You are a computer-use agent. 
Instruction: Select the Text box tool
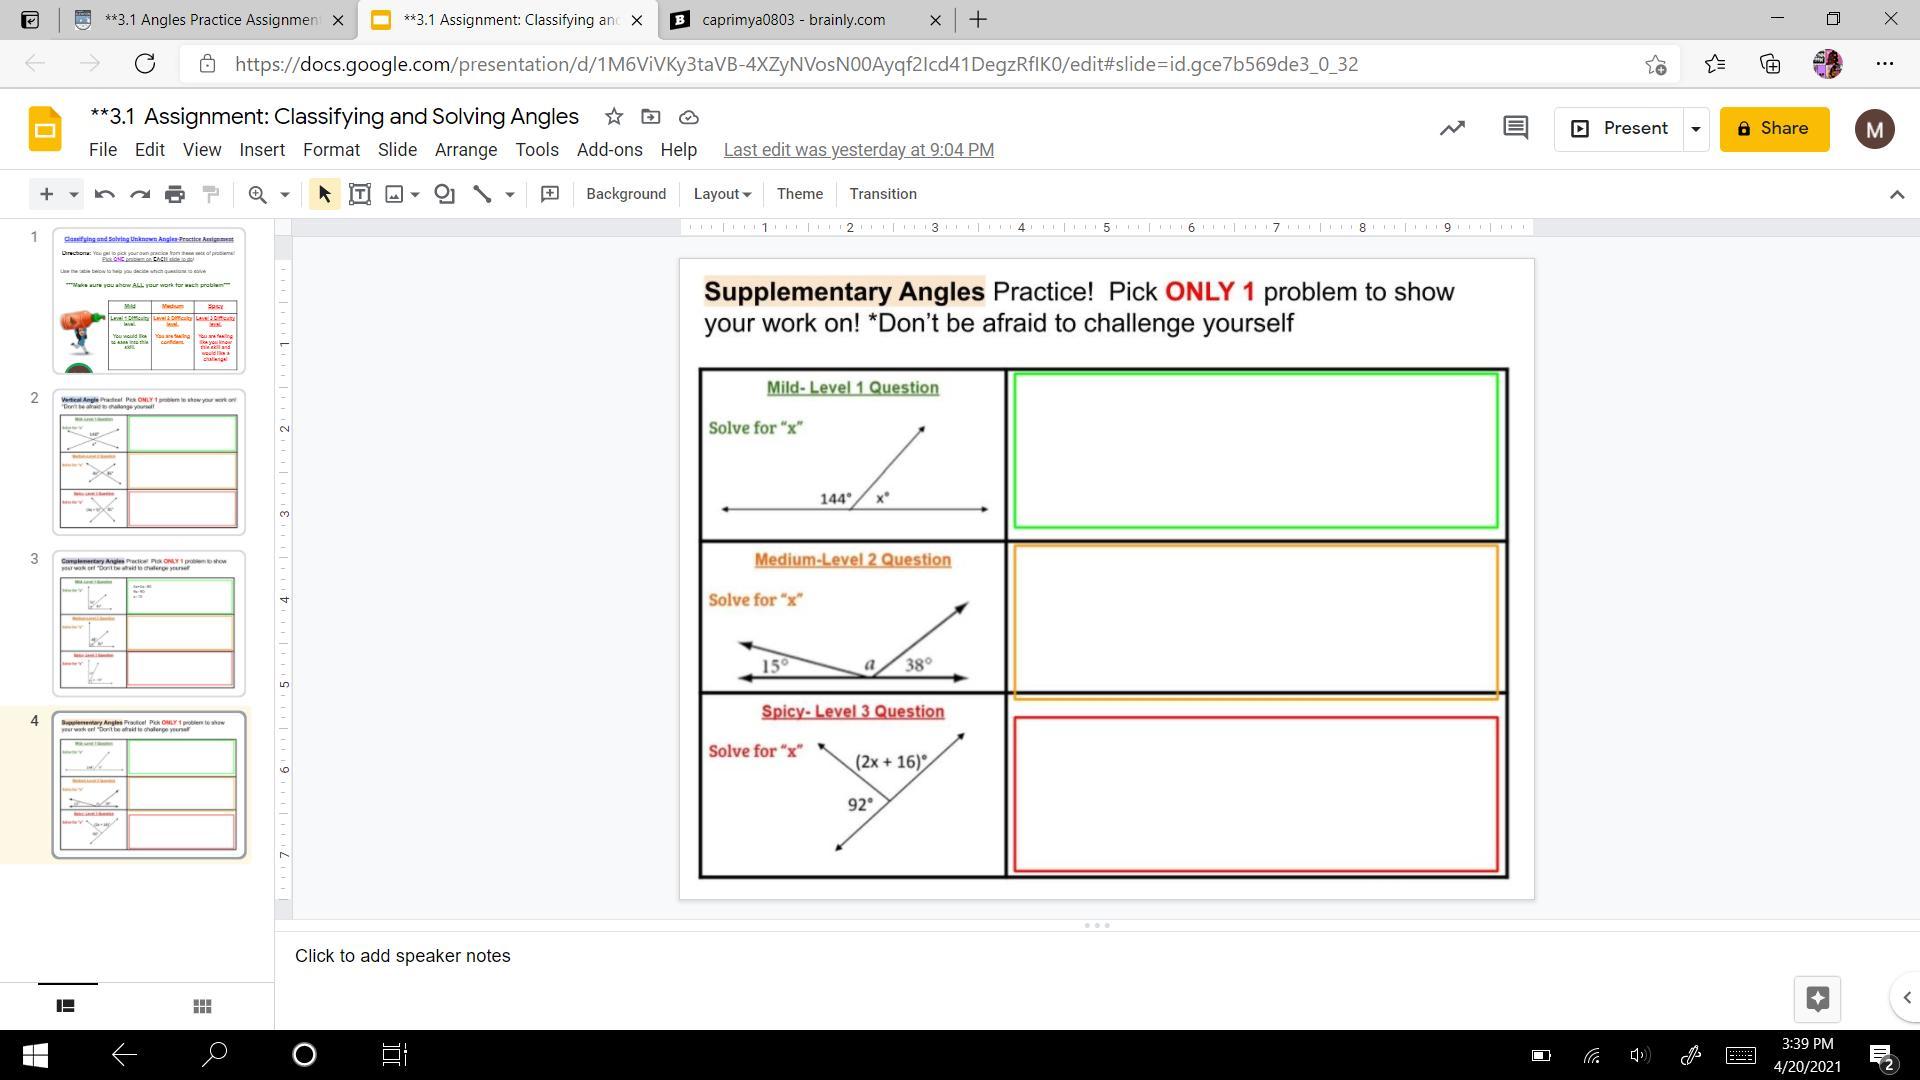(360, 194)
